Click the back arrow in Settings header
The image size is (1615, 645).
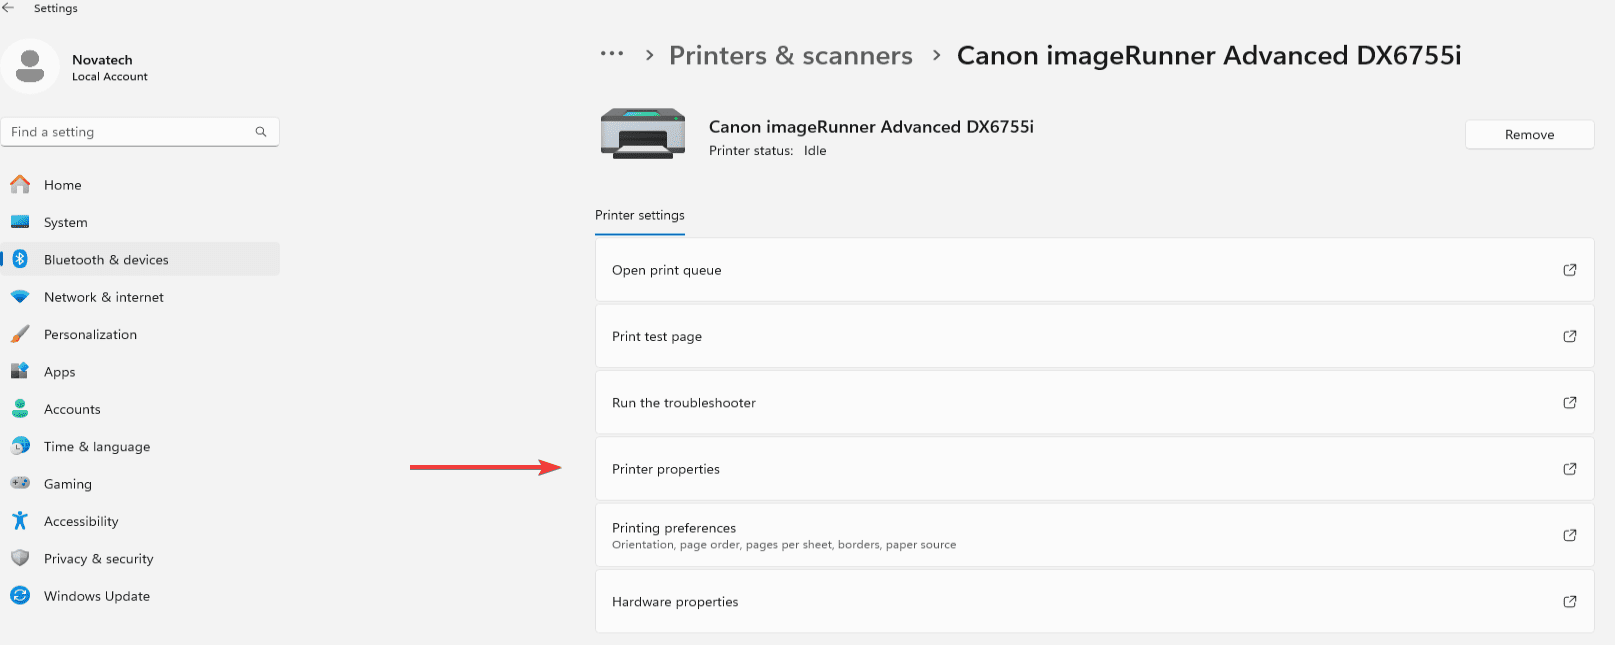[x=8, y=8]
